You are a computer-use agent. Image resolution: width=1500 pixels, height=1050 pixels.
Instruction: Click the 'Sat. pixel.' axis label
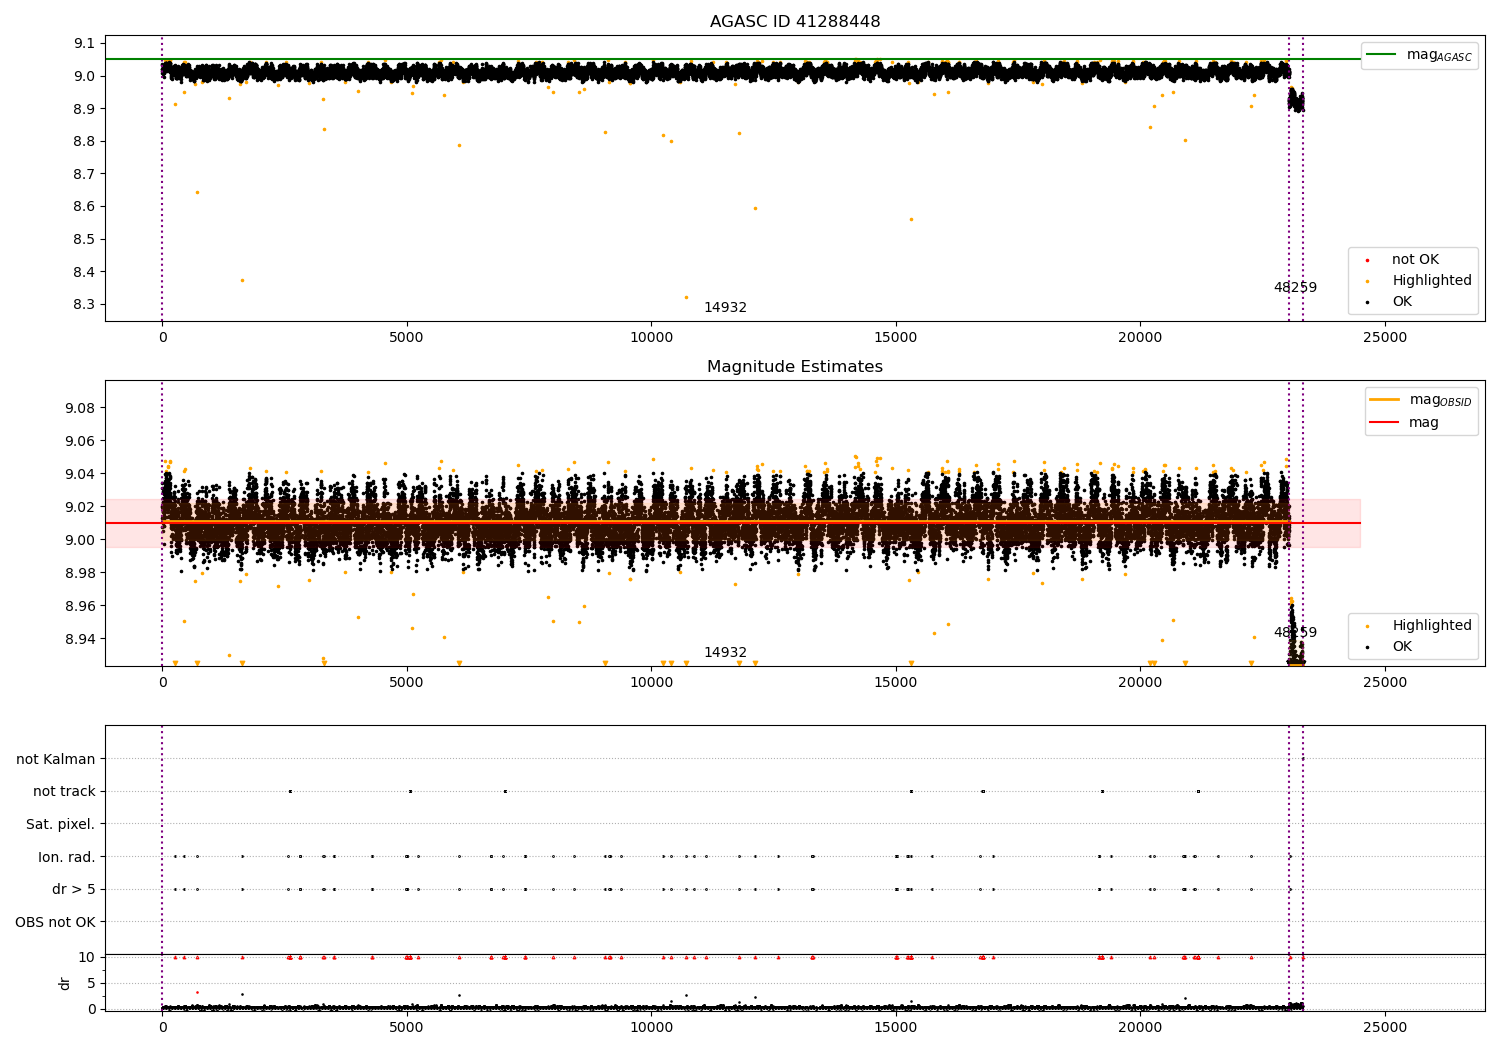click(61, 825)
